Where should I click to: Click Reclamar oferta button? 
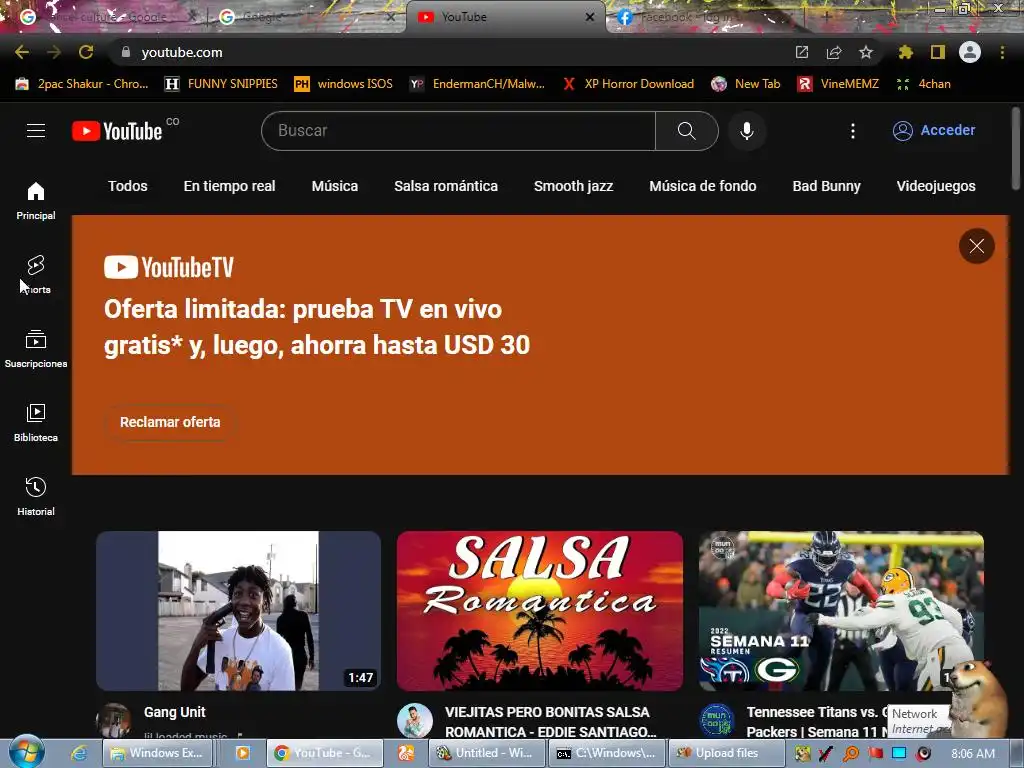[x=170, y=422]
